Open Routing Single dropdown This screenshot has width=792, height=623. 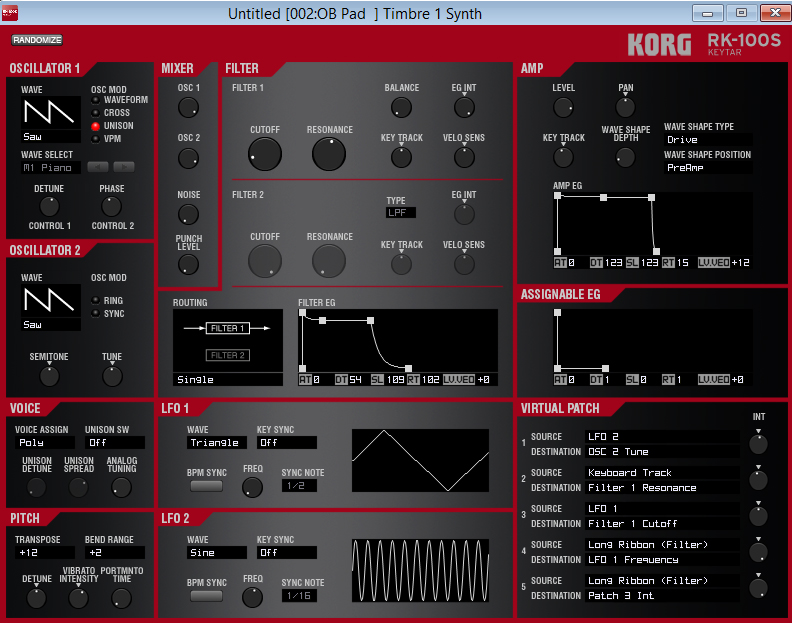[228, 379]
